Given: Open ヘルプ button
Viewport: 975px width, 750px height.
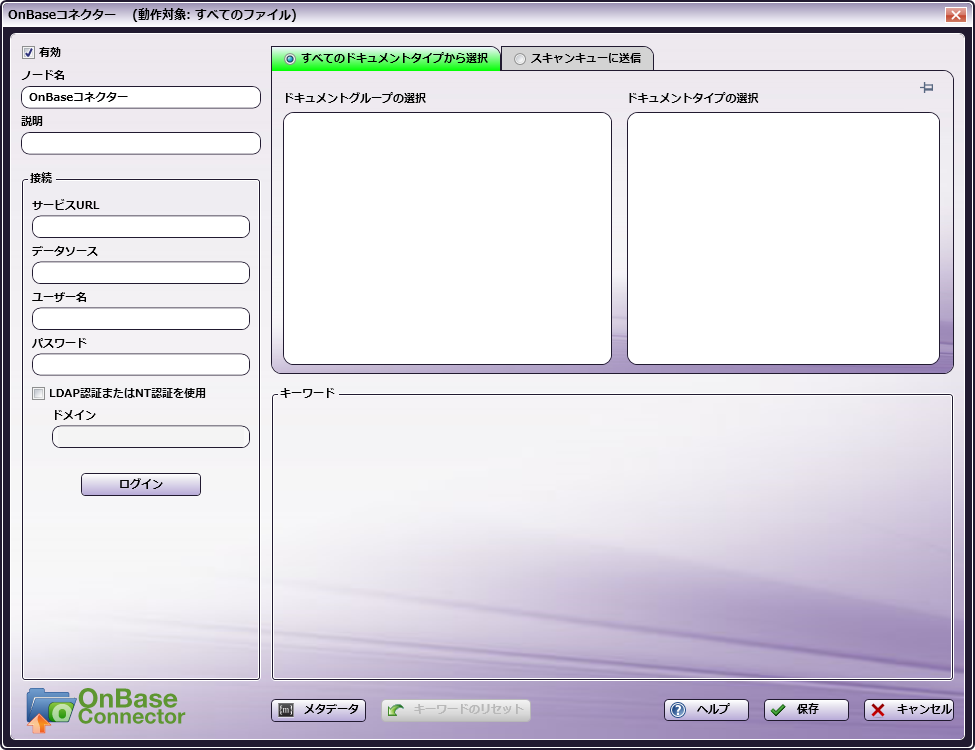Looking at the screenshot, I should [x=706, y=710].
